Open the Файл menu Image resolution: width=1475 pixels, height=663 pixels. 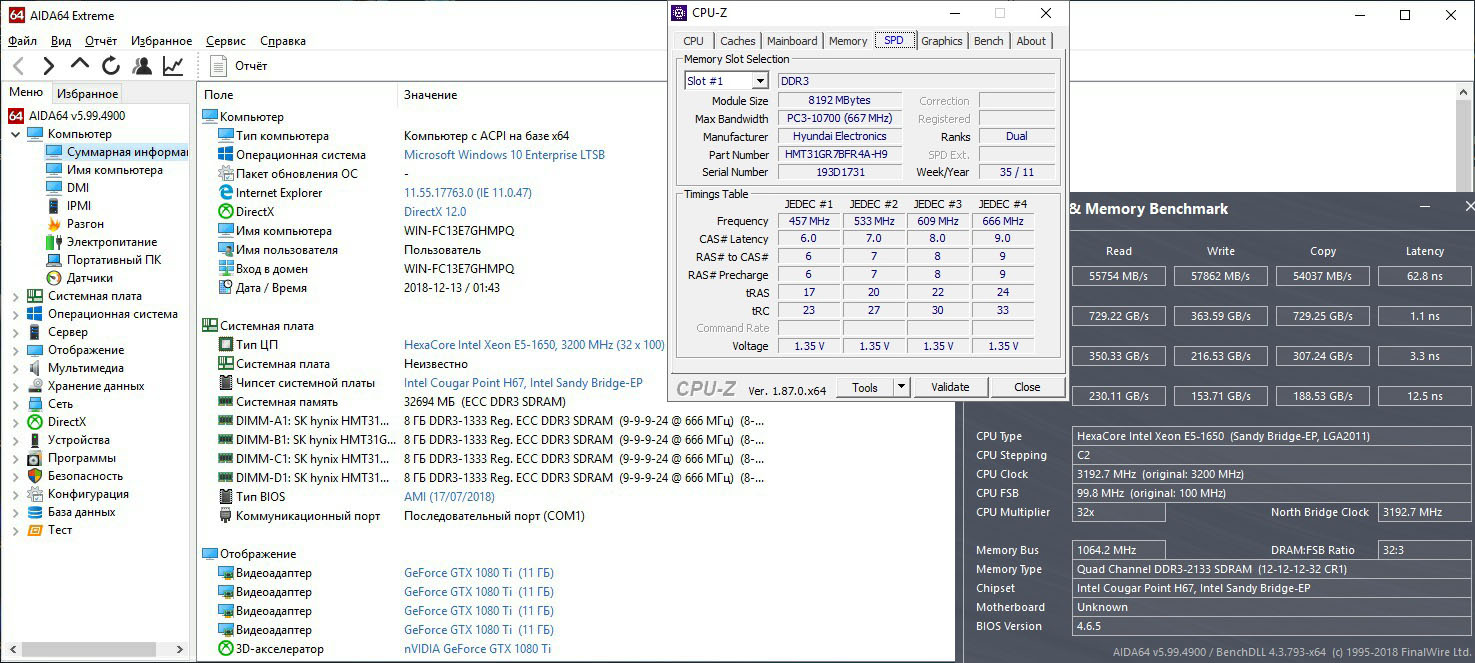[22, 41]
